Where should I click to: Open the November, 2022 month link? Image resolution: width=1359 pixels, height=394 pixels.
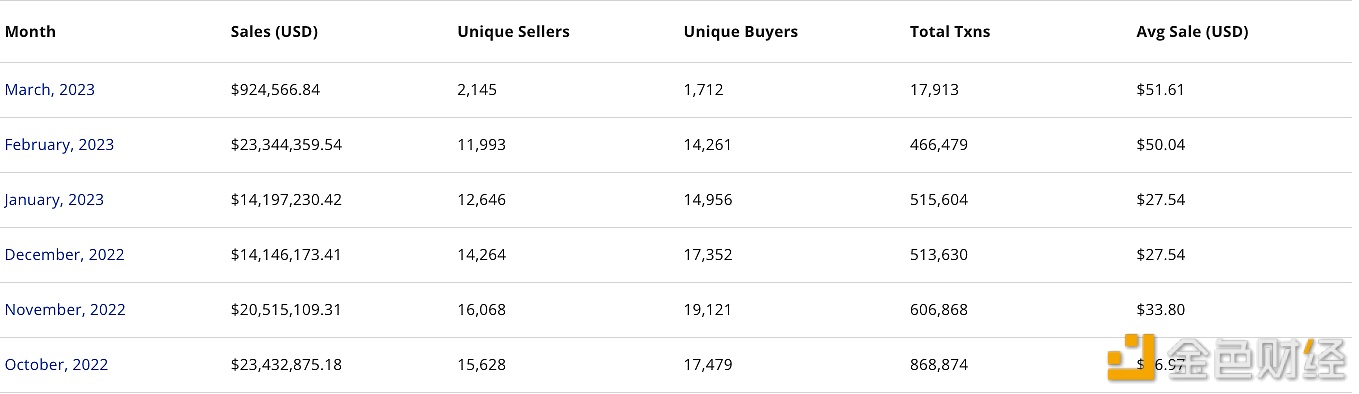(x=65, y=310)
